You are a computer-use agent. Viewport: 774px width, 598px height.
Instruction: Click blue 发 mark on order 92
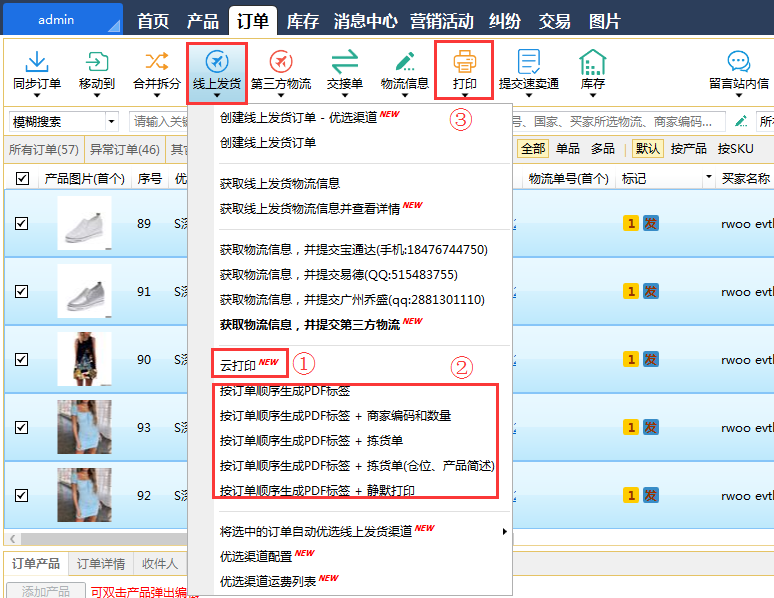(x=651, y=495)
